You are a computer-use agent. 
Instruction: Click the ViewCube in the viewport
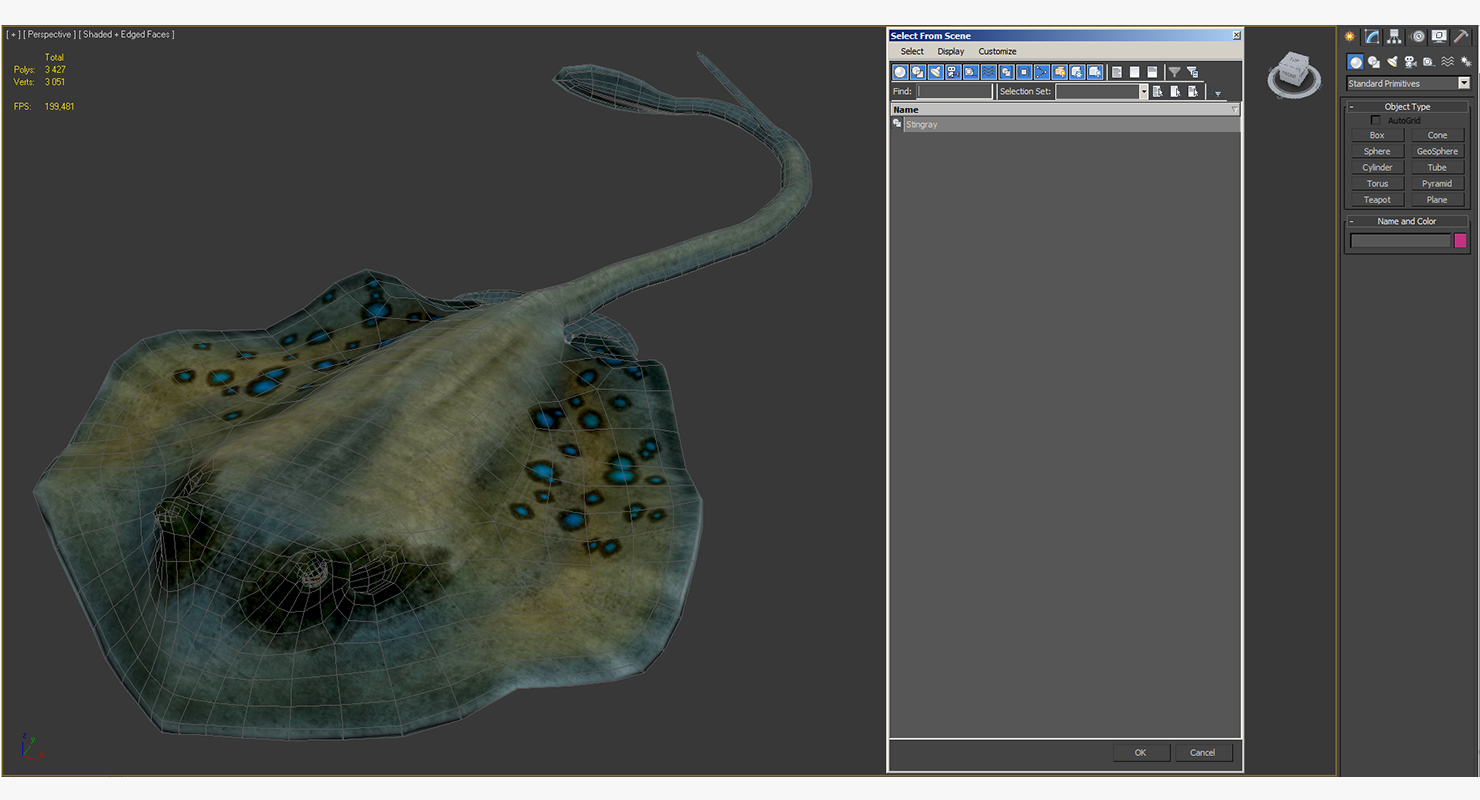coord(1294,75)
